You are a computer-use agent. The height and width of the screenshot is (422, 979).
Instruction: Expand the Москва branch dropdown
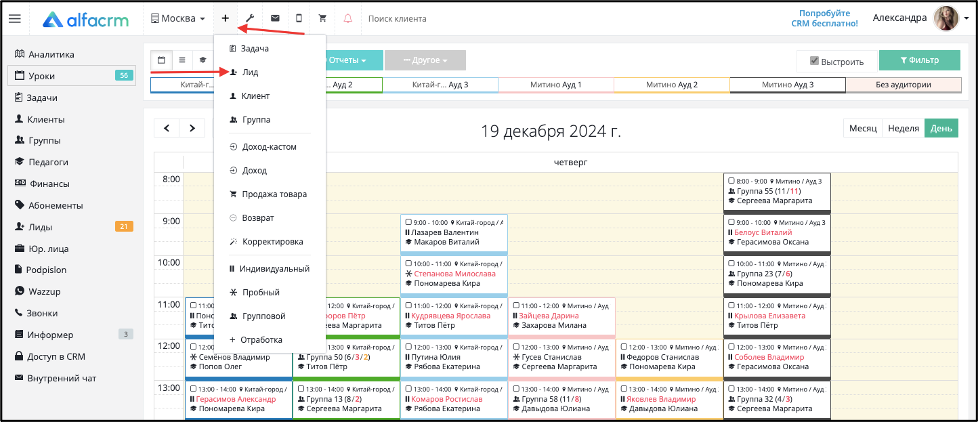pos(178,19)
